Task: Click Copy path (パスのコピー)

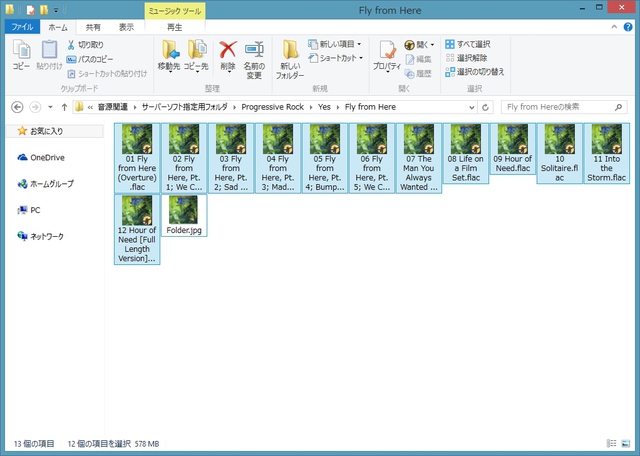Action: (x=90, y=59)
